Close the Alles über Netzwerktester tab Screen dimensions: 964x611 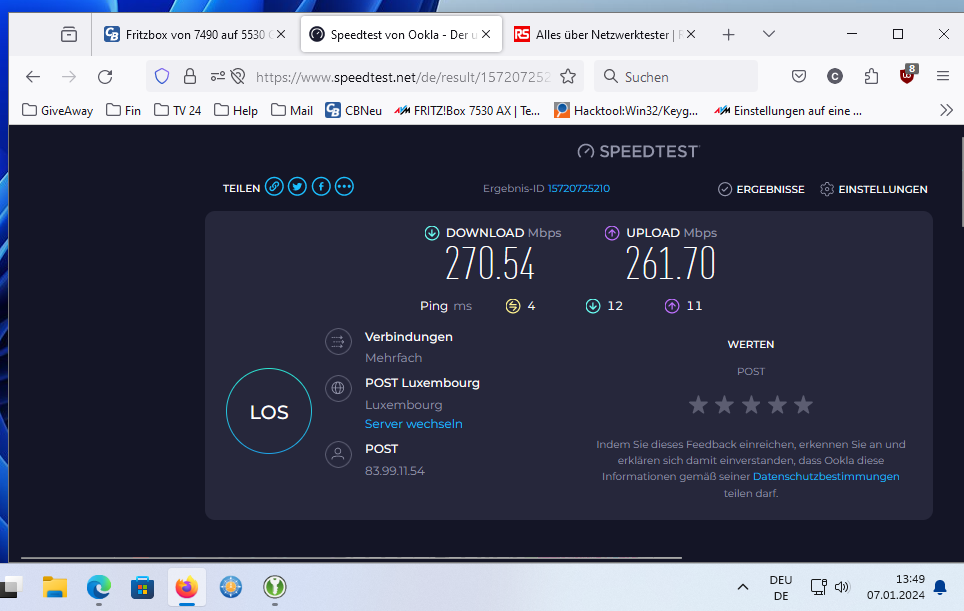[691, 34]
